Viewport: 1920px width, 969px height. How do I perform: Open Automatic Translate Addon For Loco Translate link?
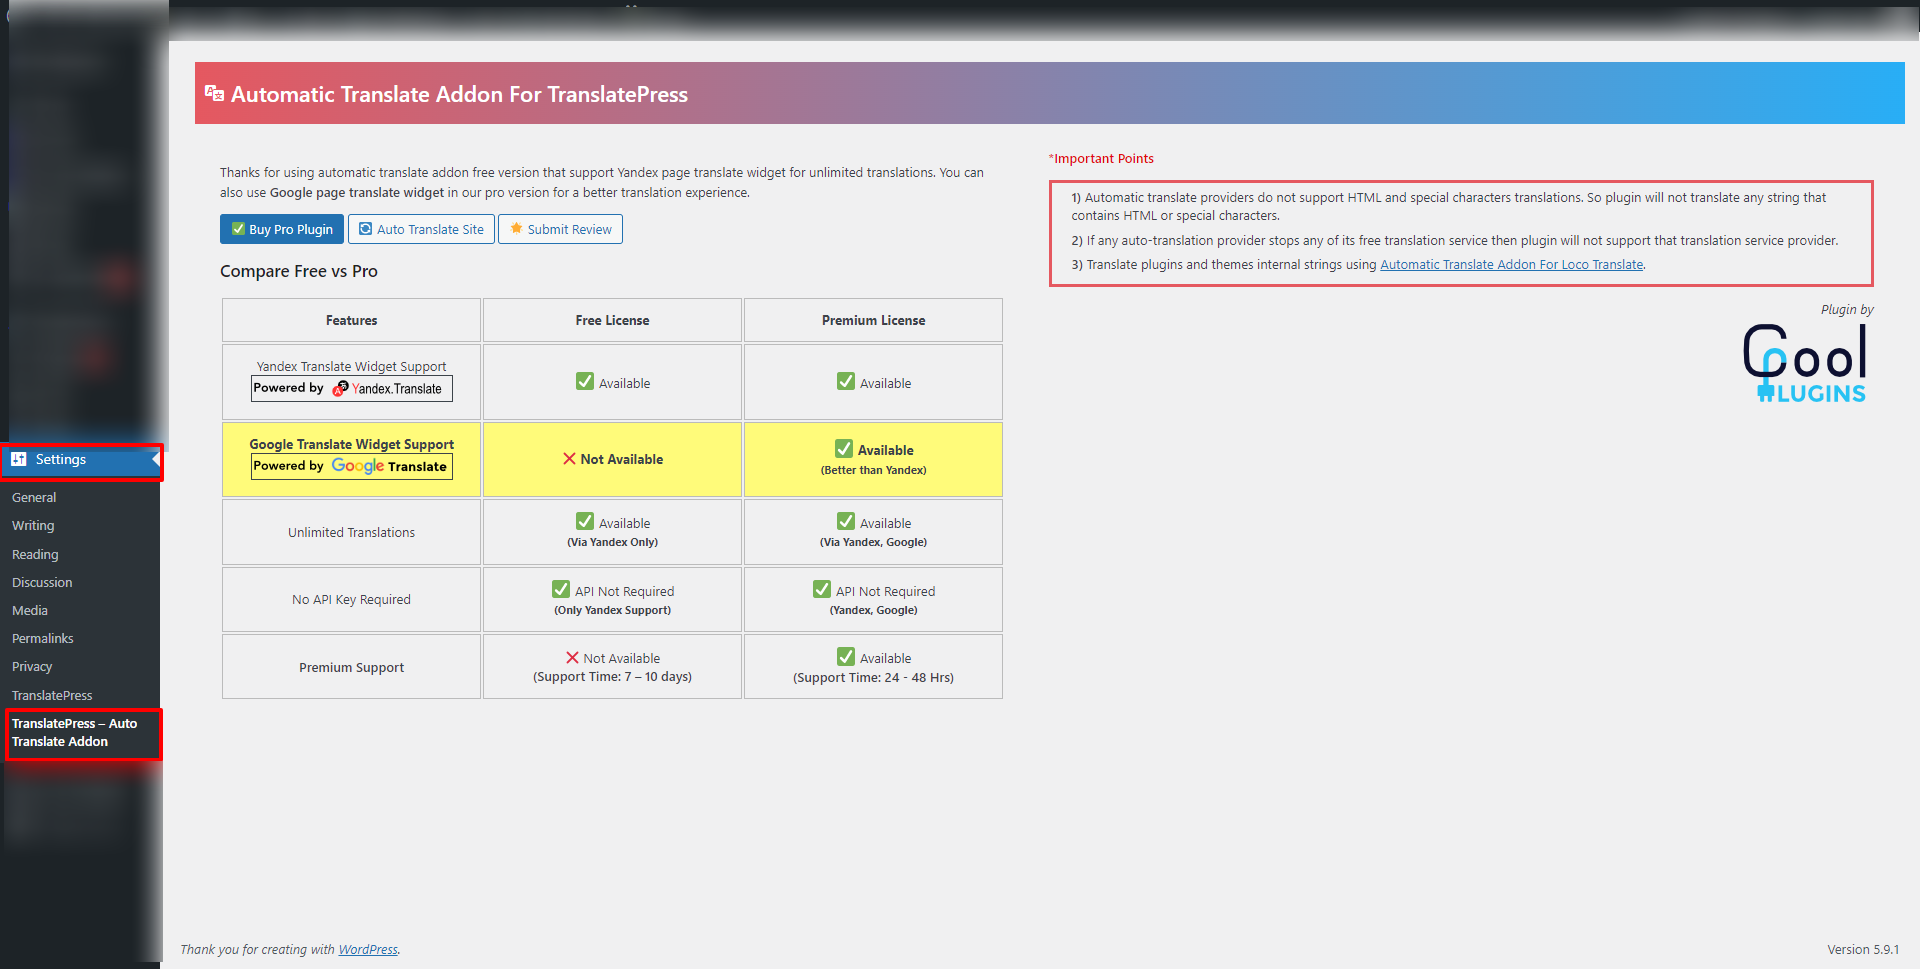(x=1511, y=265)
